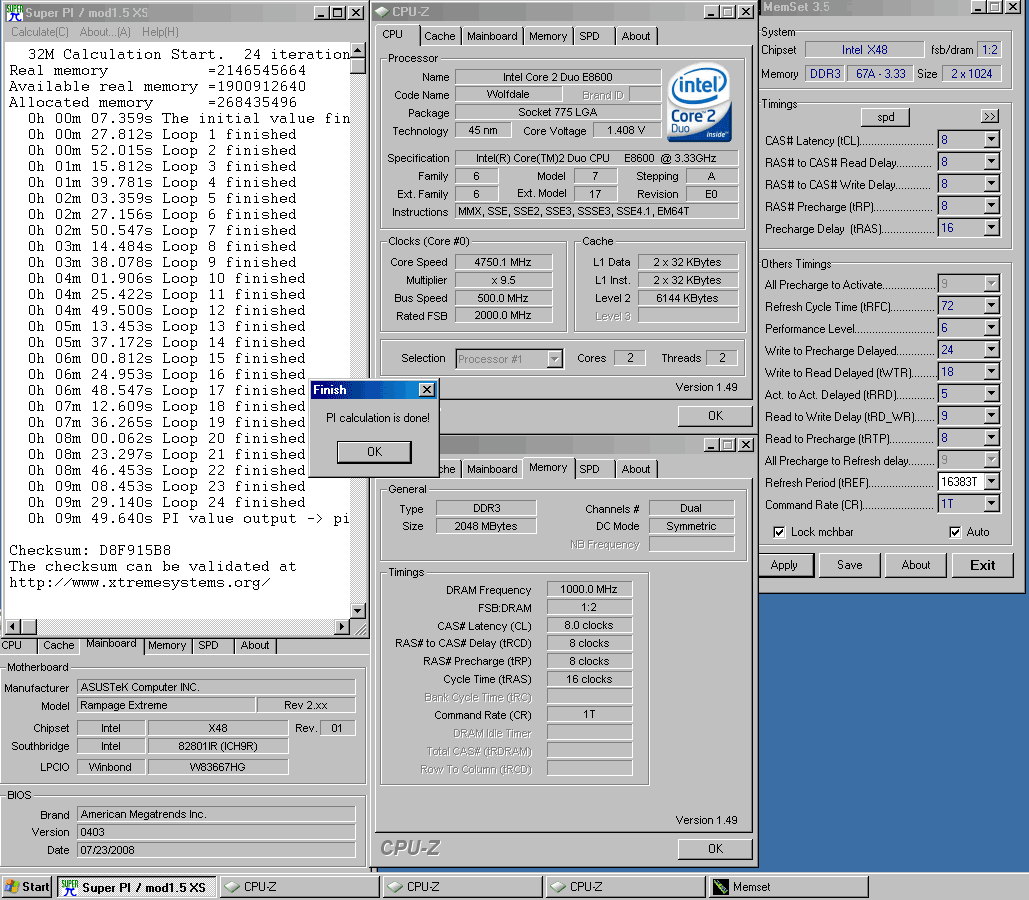Click Exit in MemSet
This screenshot has height=900, width=1029.
pyautogui.click(x=982, y=565)
